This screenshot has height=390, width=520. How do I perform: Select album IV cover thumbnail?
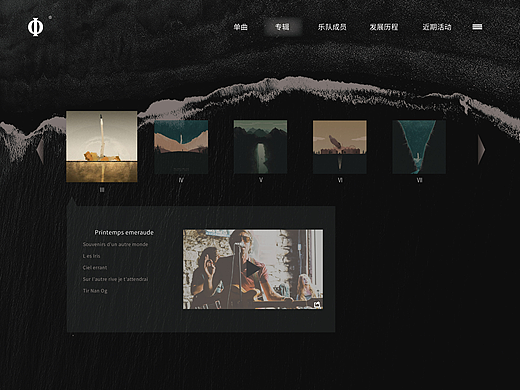point(181,147)
